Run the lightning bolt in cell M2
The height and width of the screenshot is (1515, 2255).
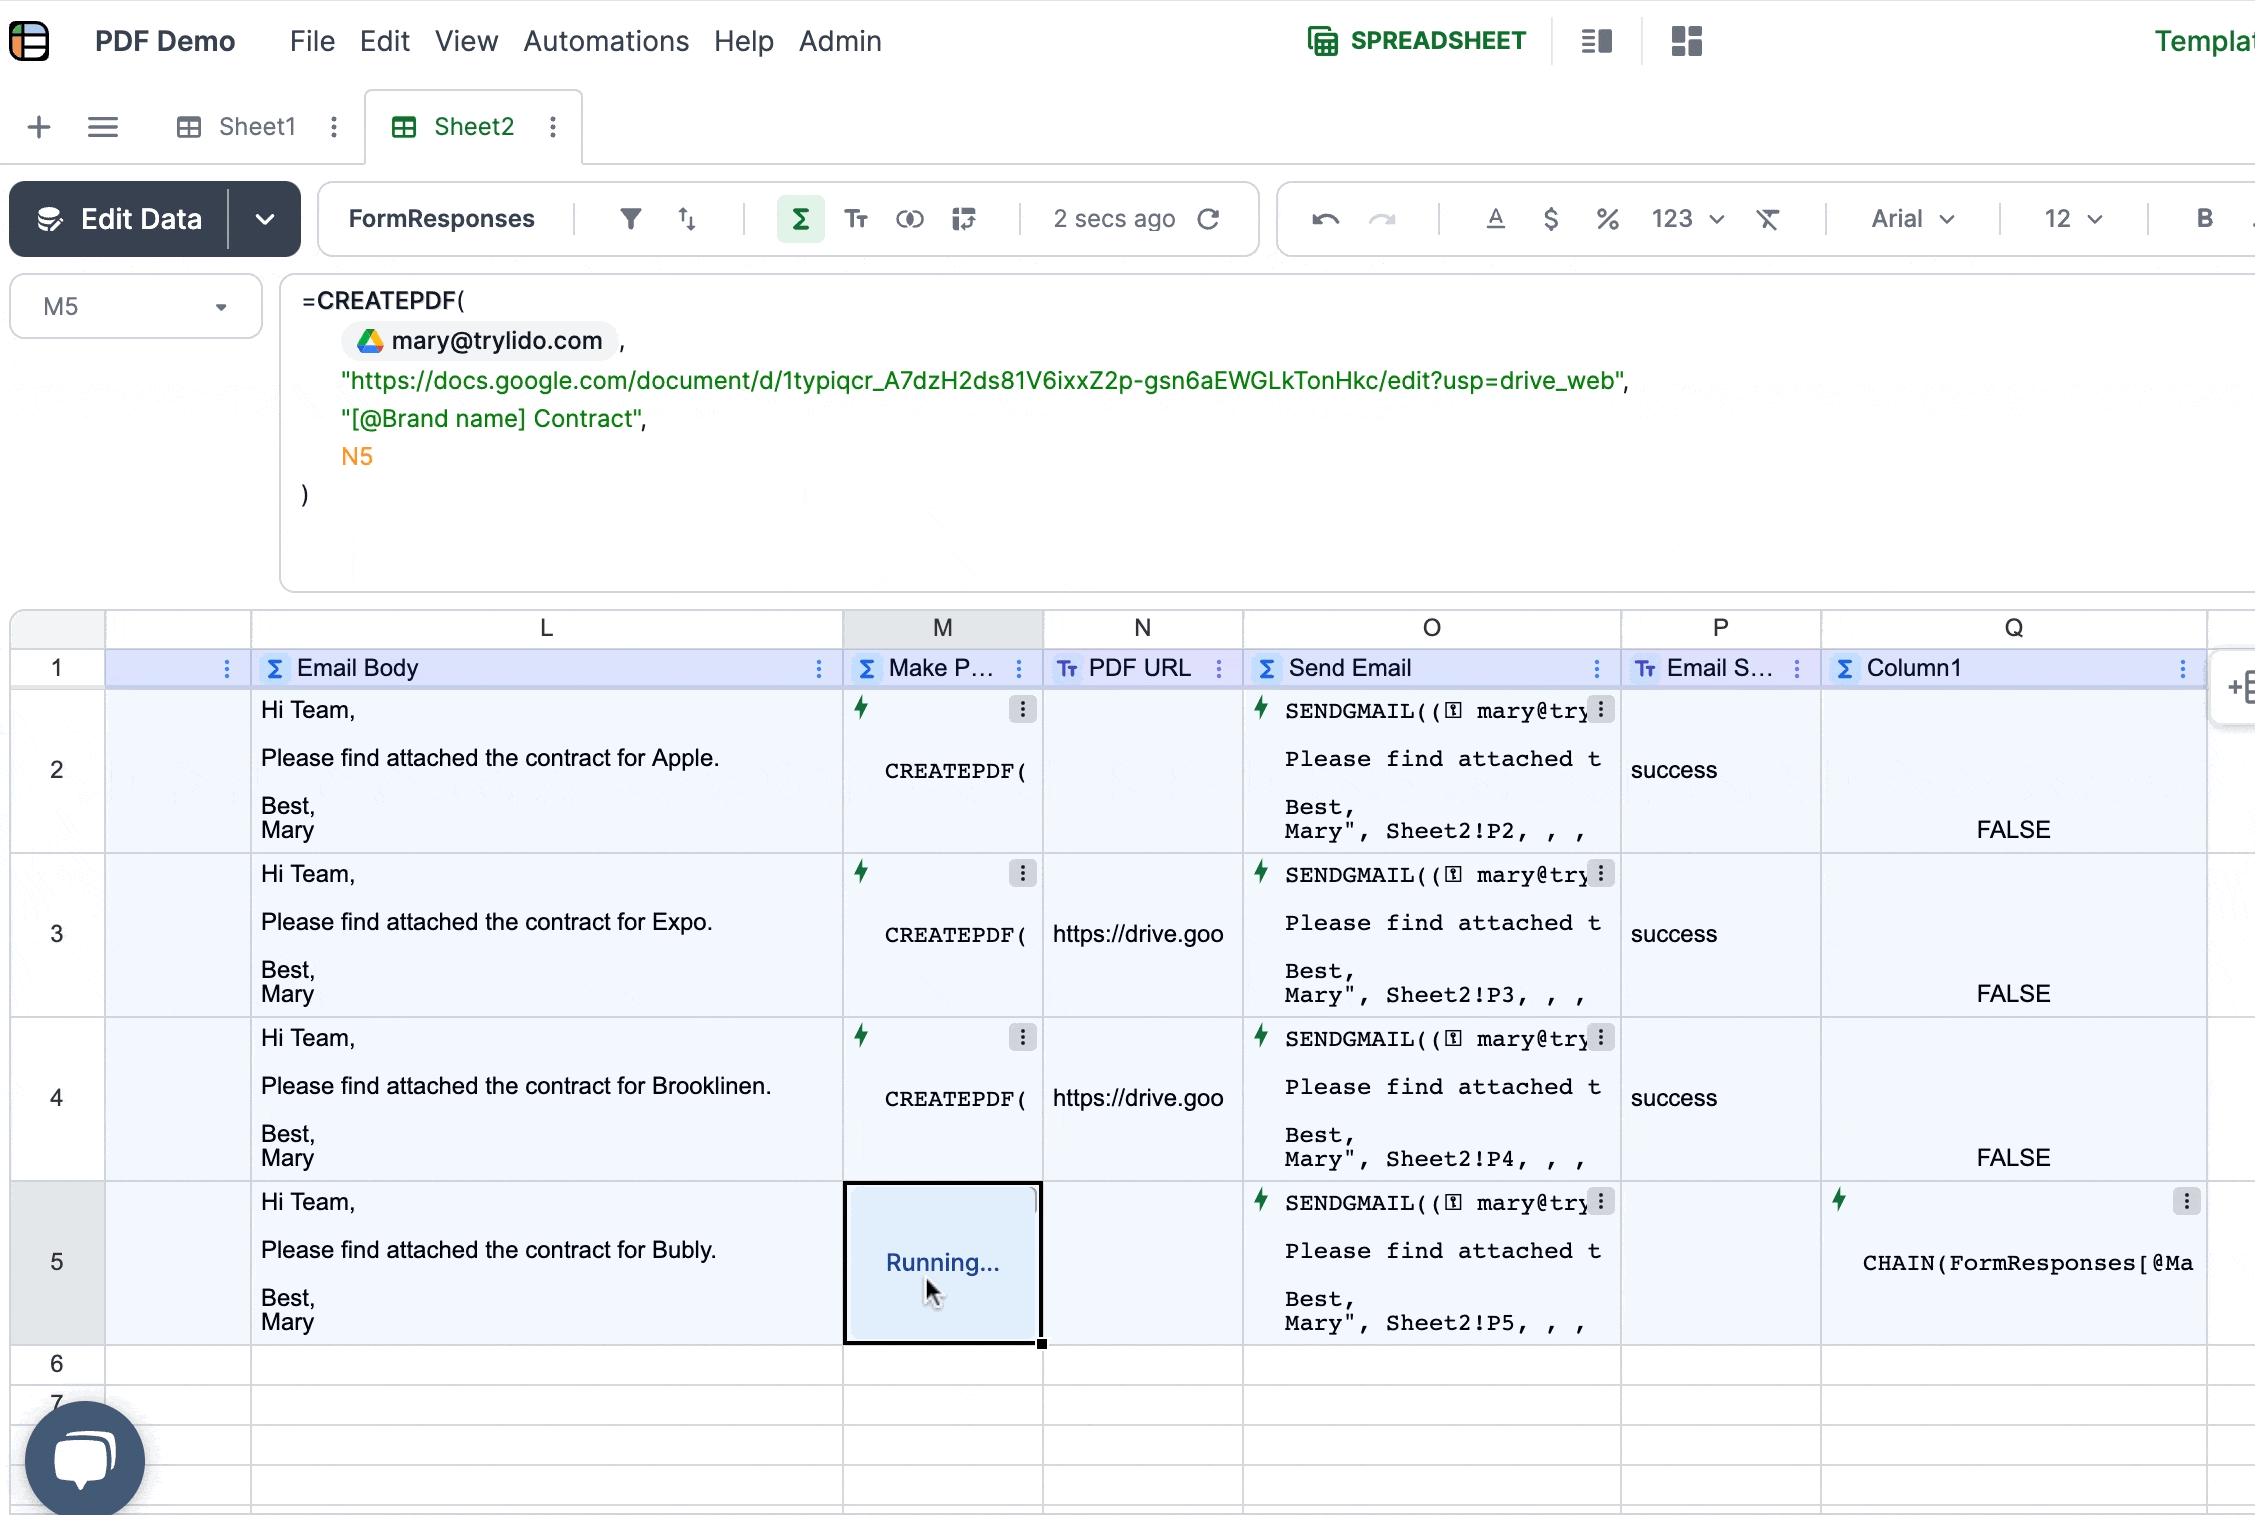[x=861, y=709]
